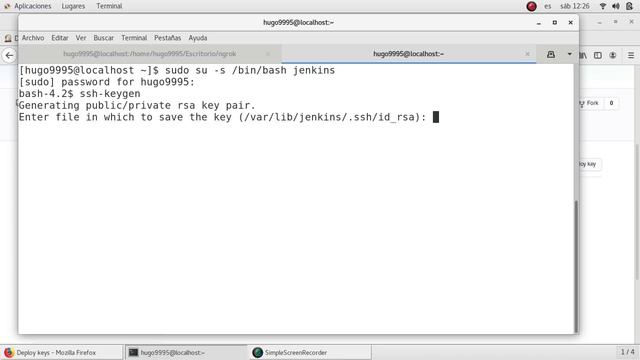Click the 'sudo su -s /bin/bash jenkins' command line
Viewport: 640px width, 360px height.
250,70
